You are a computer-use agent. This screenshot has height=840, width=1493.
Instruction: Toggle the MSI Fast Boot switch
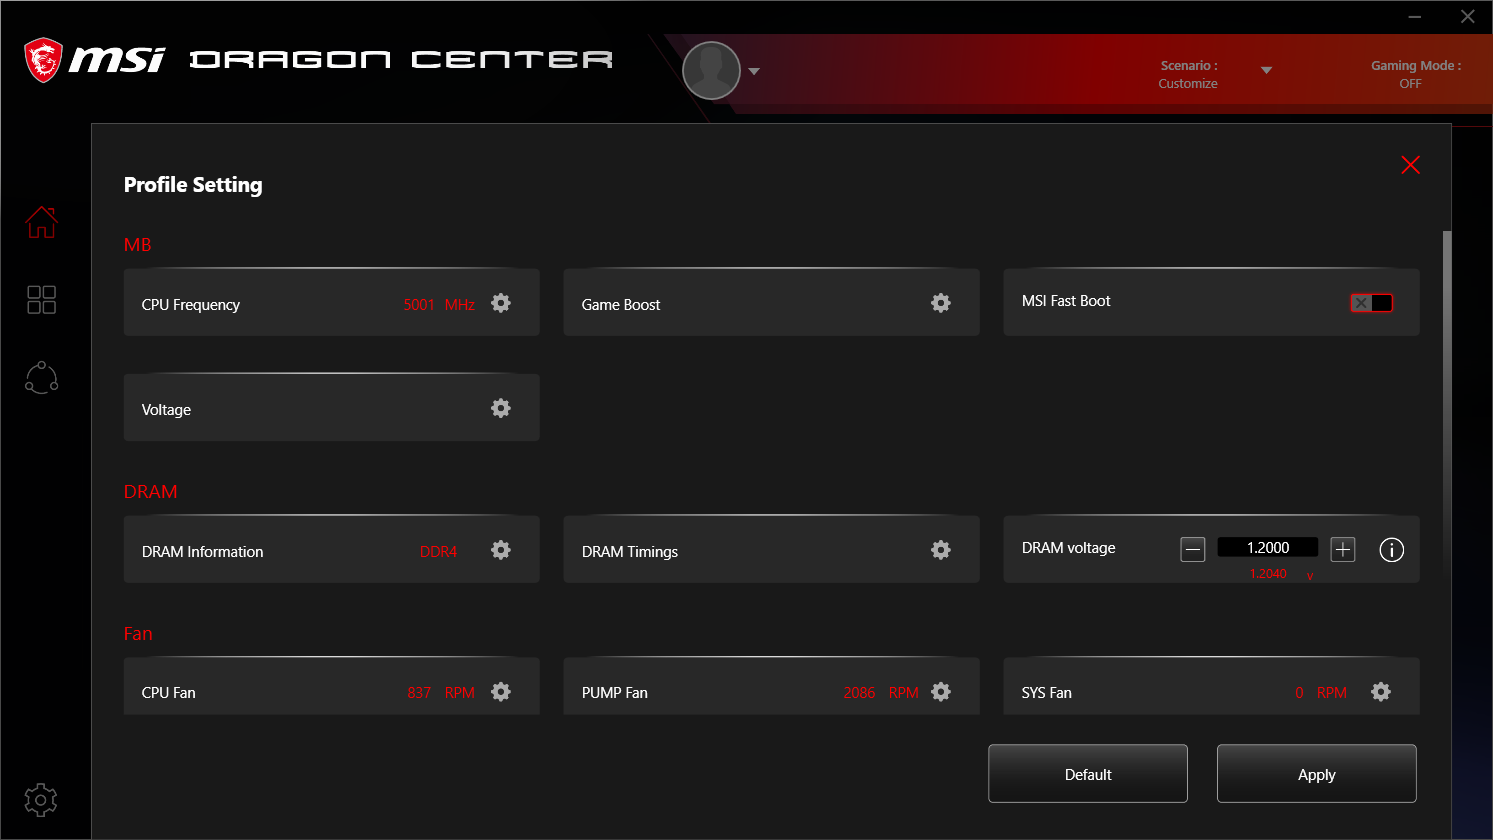coord(1371,303)
